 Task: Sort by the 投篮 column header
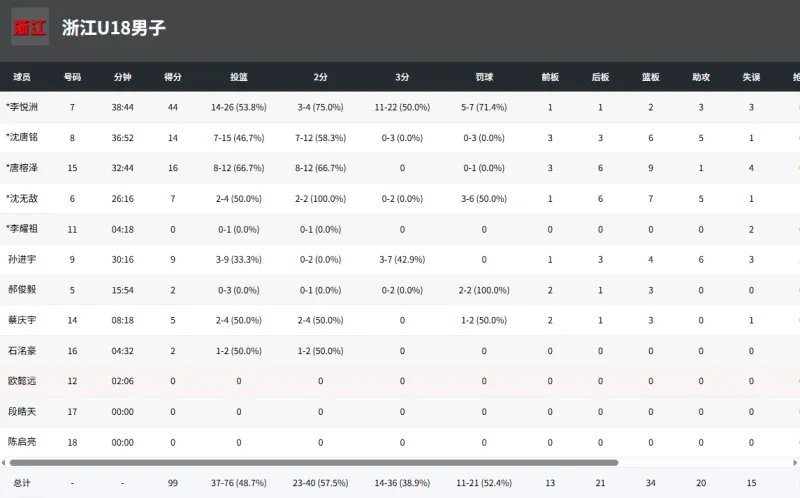coord(238,77)
